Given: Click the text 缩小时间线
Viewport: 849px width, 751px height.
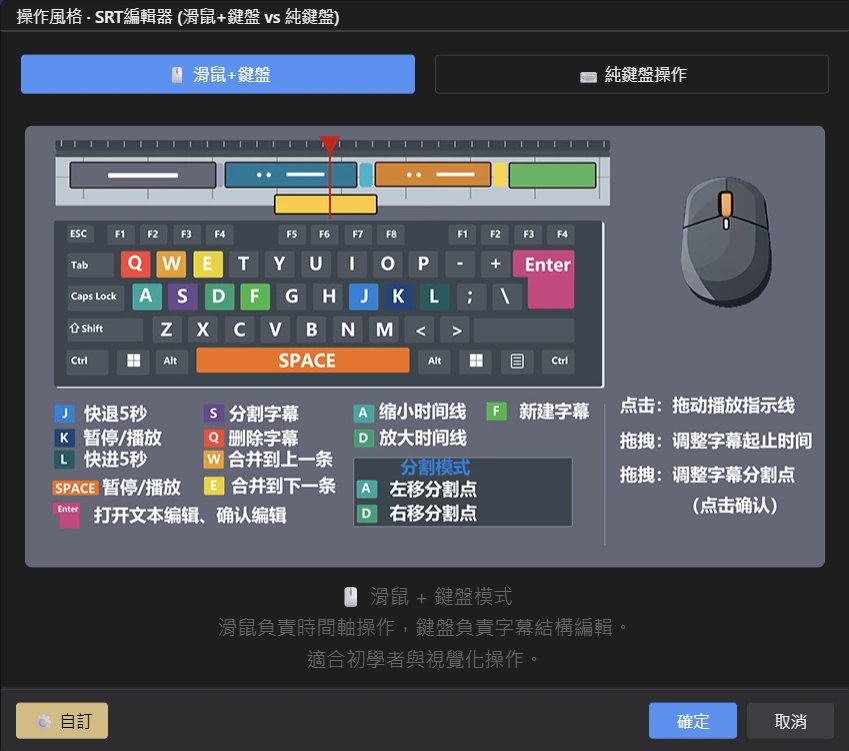Looking at the screenshot, I should click(422, 412).
